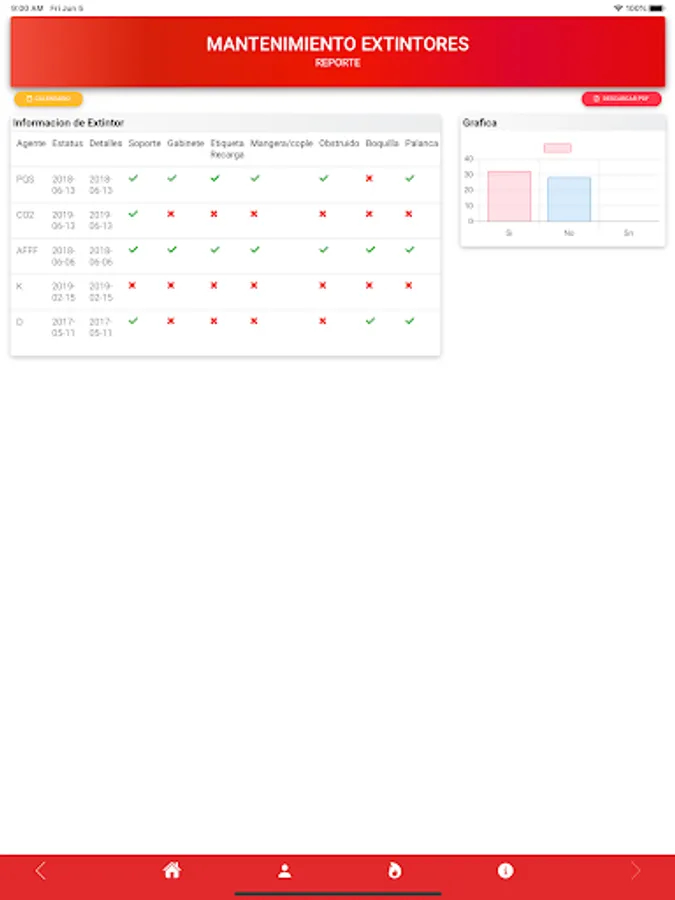Image resolution: width=675 pixels, height=900 pixels.
Task: Select the D agent cell
Action: (x=20, y=321)
